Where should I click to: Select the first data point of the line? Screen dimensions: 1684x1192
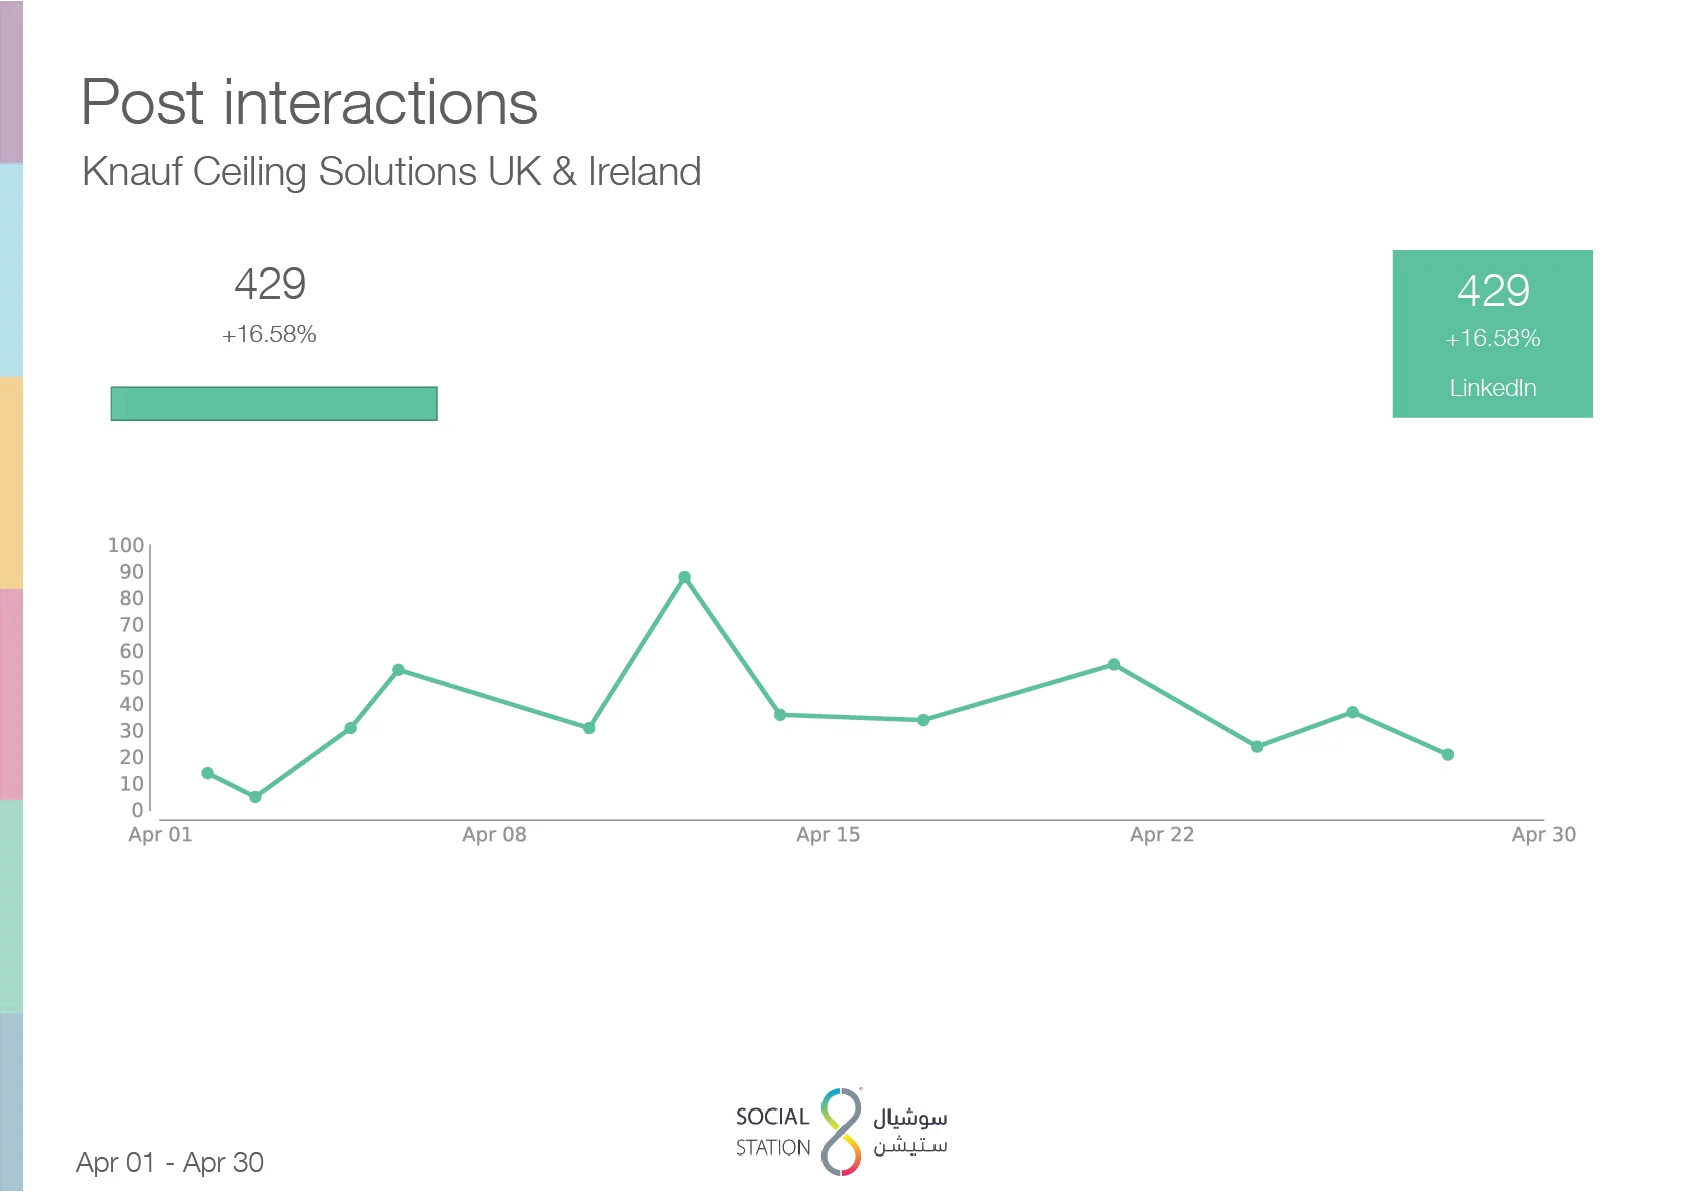coord(207,773)
